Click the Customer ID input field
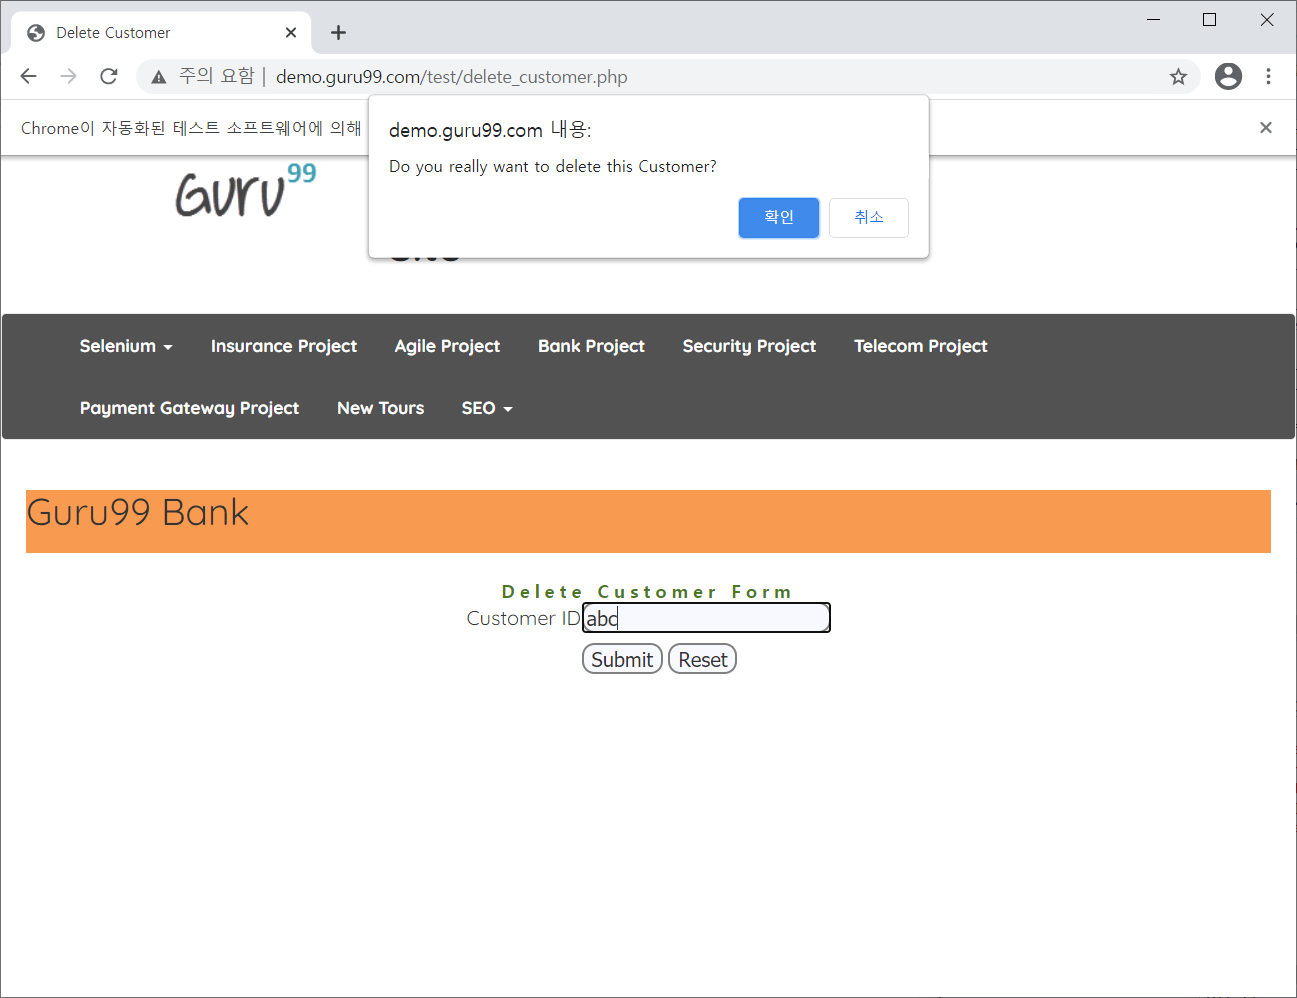The image size is (1297, 998). point(706,618)
